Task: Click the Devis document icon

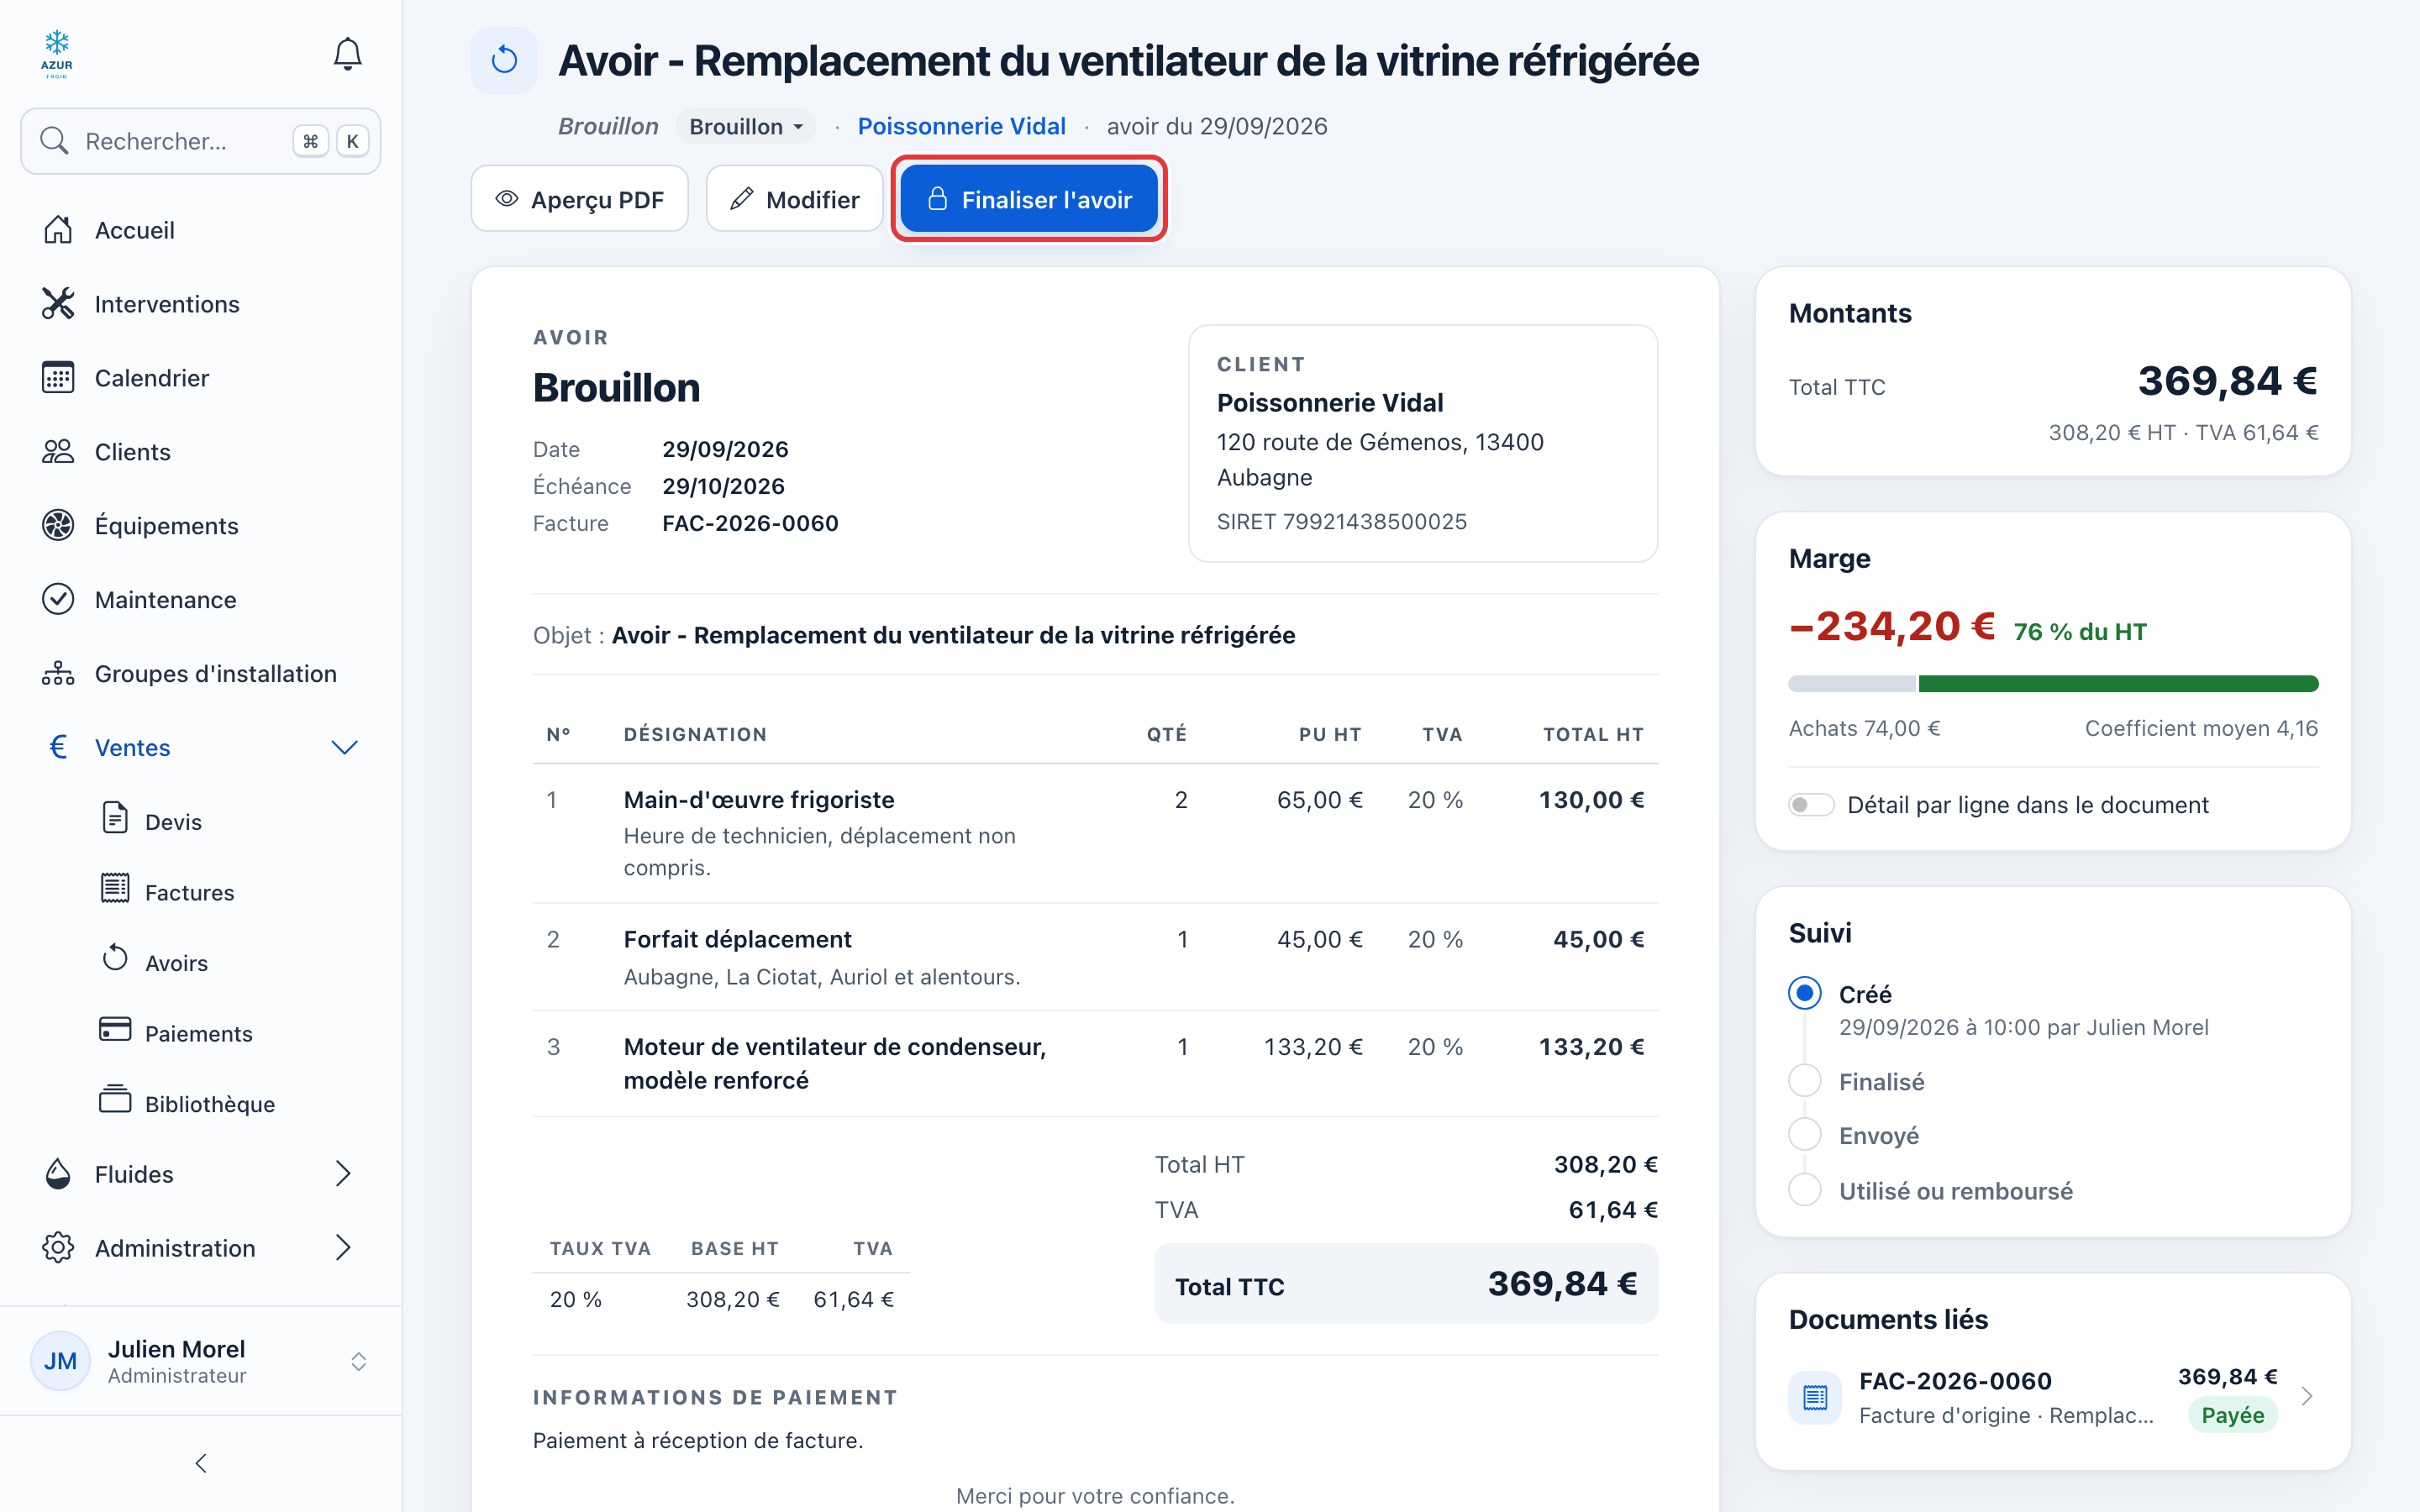Action: click(x=115, y=818)
